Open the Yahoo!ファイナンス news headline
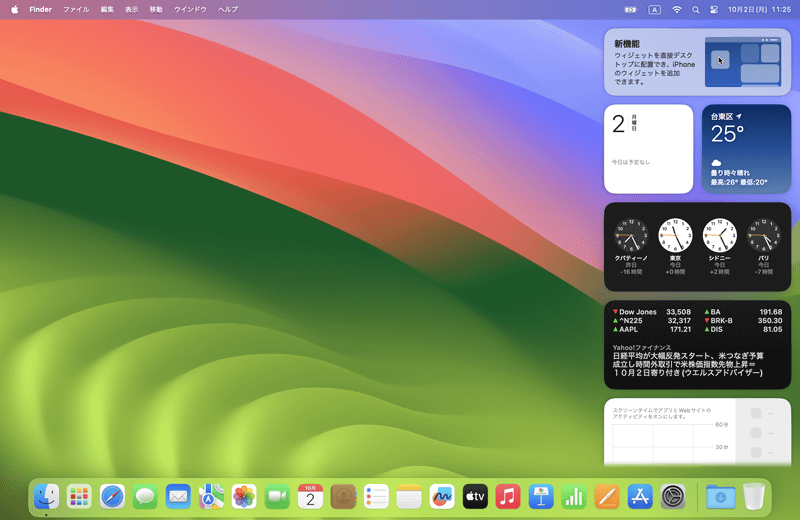This screenshot has height=520, width=800. [688, 364]
